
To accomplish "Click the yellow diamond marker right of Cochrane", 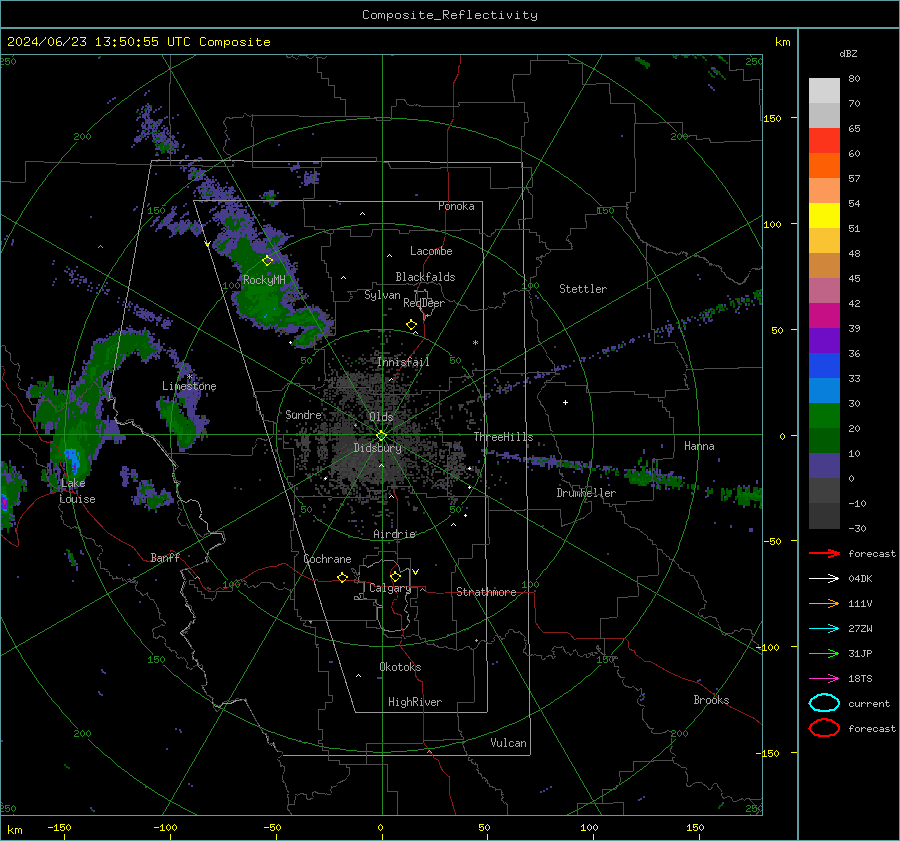I will click(x=343, y=578).
